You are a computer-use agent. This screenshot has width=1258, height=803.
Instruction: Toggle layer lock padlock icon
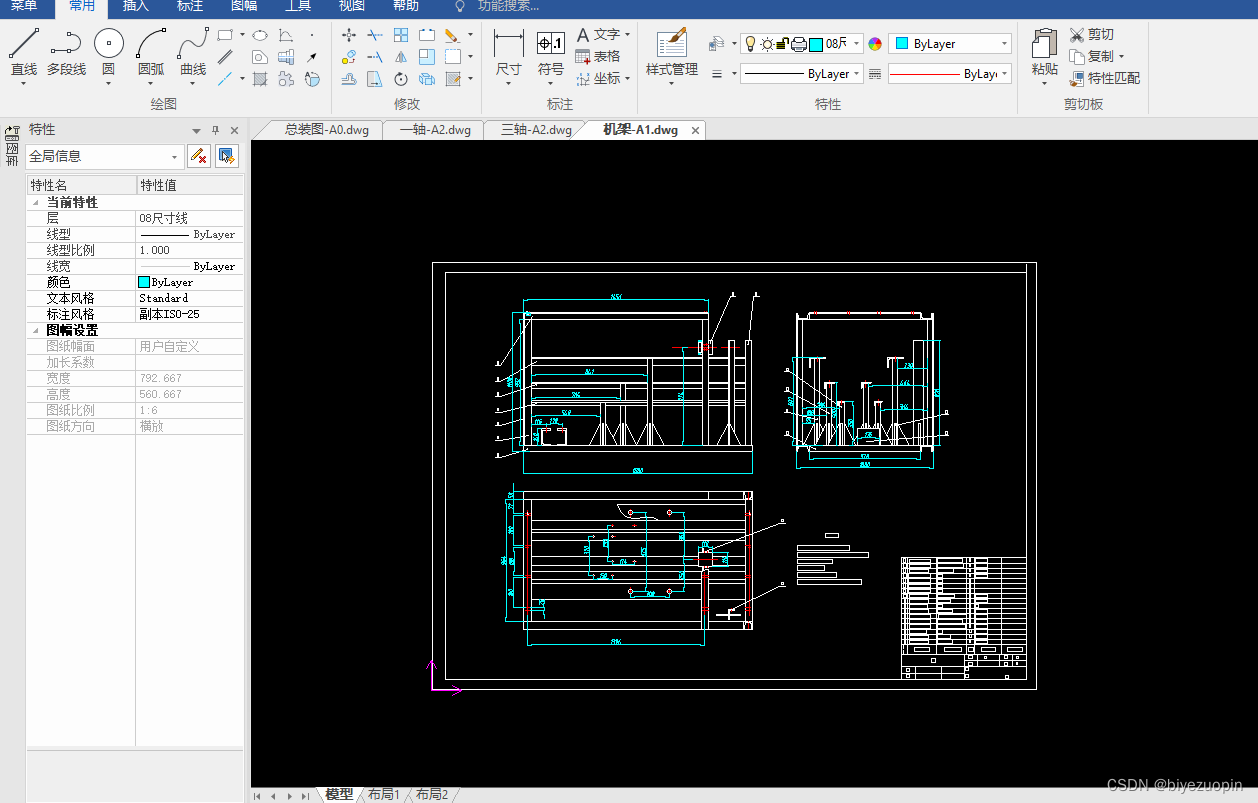pos(783,44)
